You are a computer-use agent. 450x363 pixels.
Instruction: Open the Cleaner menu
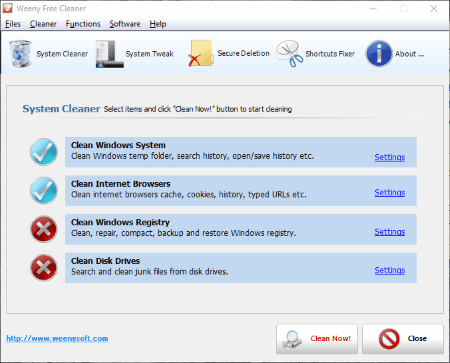[x=43, y=24]
